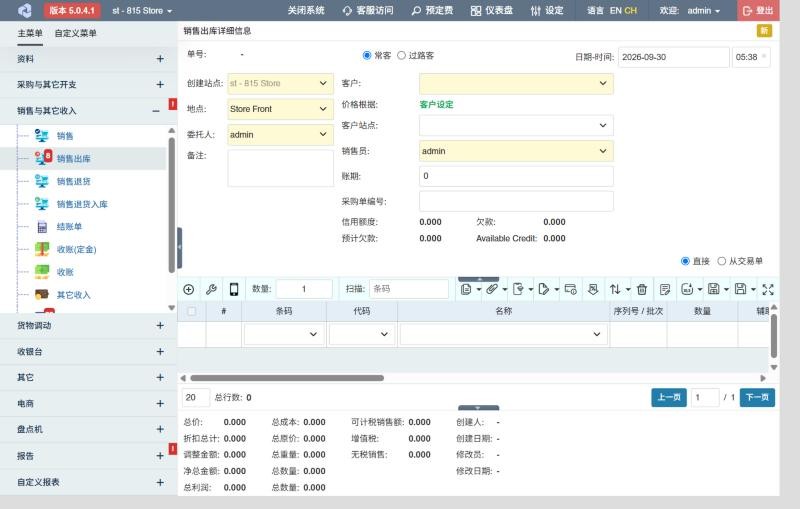Select the 过路客 radio button
The height and width of the screenshot is (509, 800).
tap(402, 55)
